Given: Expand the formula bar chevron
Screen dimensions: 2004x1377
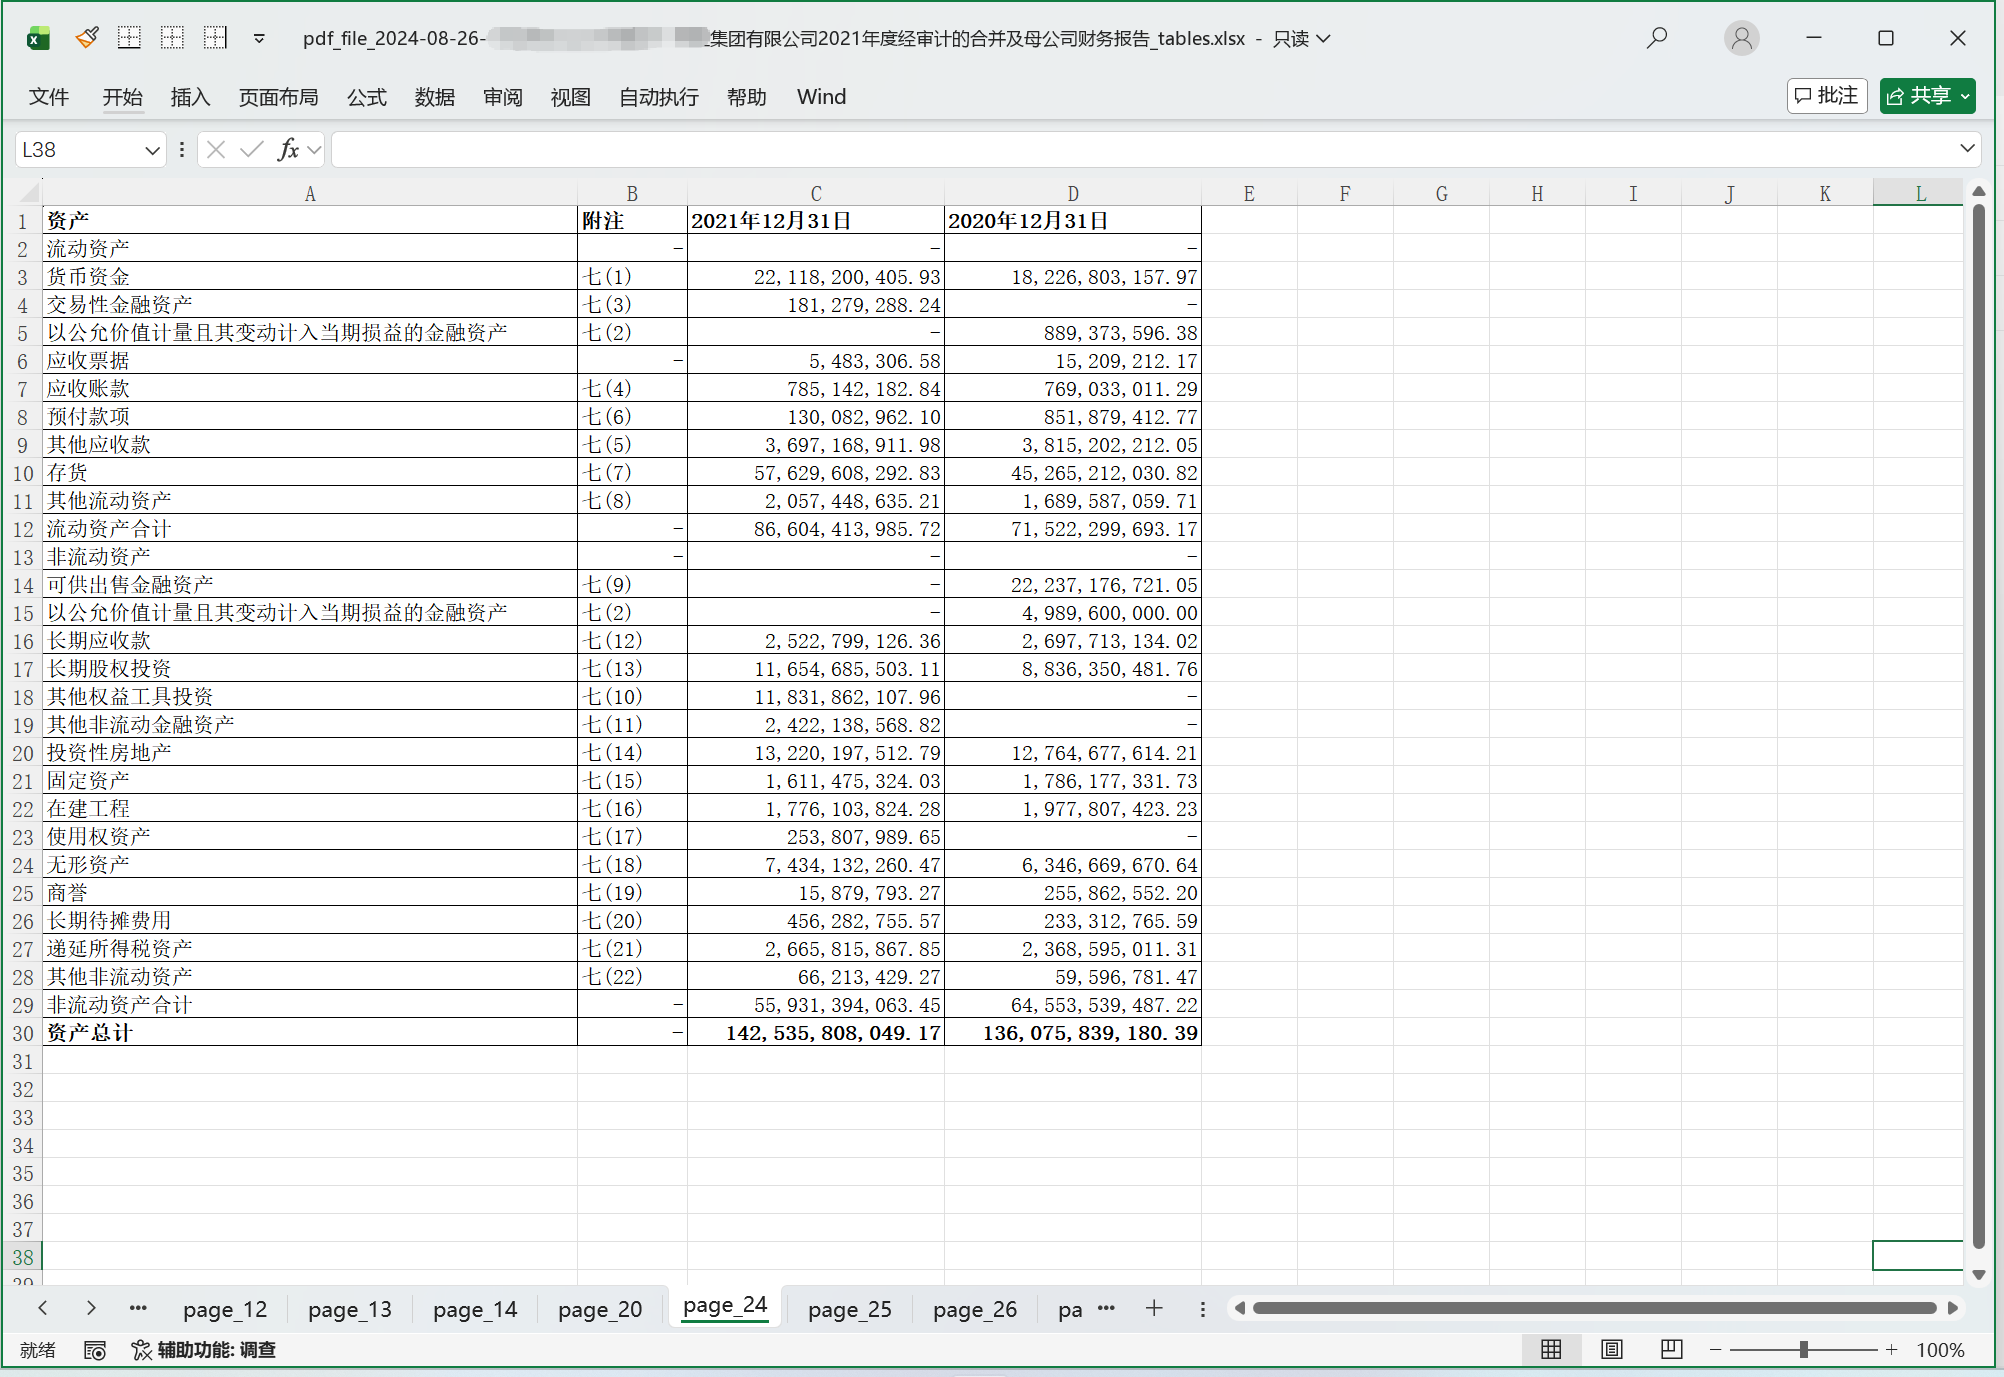Looking at the screenshot, I should coord(1967,149).
